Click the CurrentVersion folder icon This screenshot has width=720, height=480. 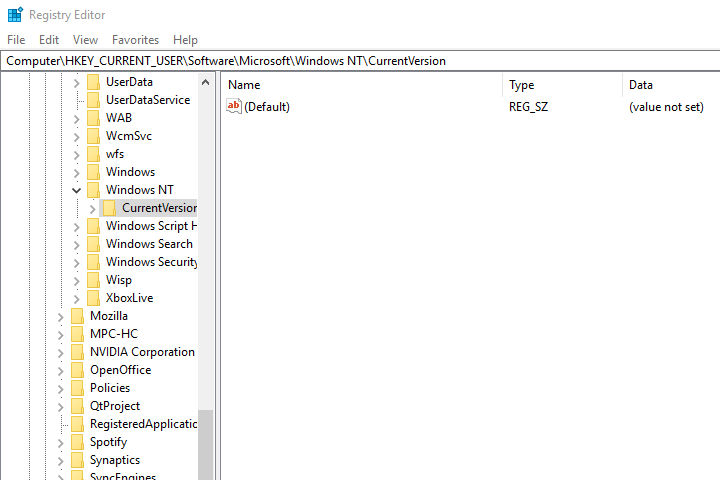(110, 208)
